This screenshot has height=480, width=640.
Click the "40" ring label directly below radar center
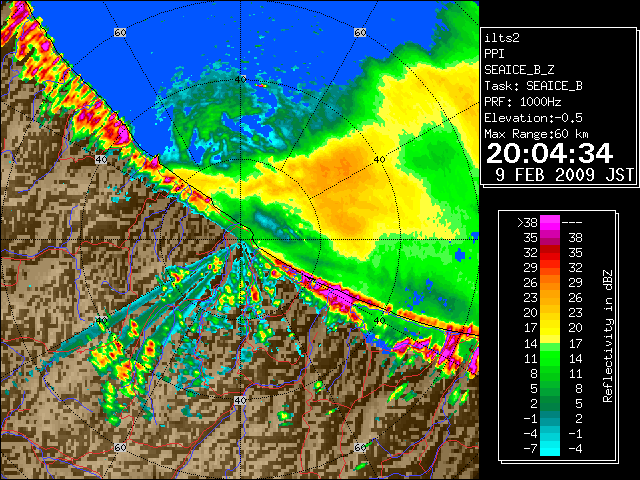coord(240,400)
